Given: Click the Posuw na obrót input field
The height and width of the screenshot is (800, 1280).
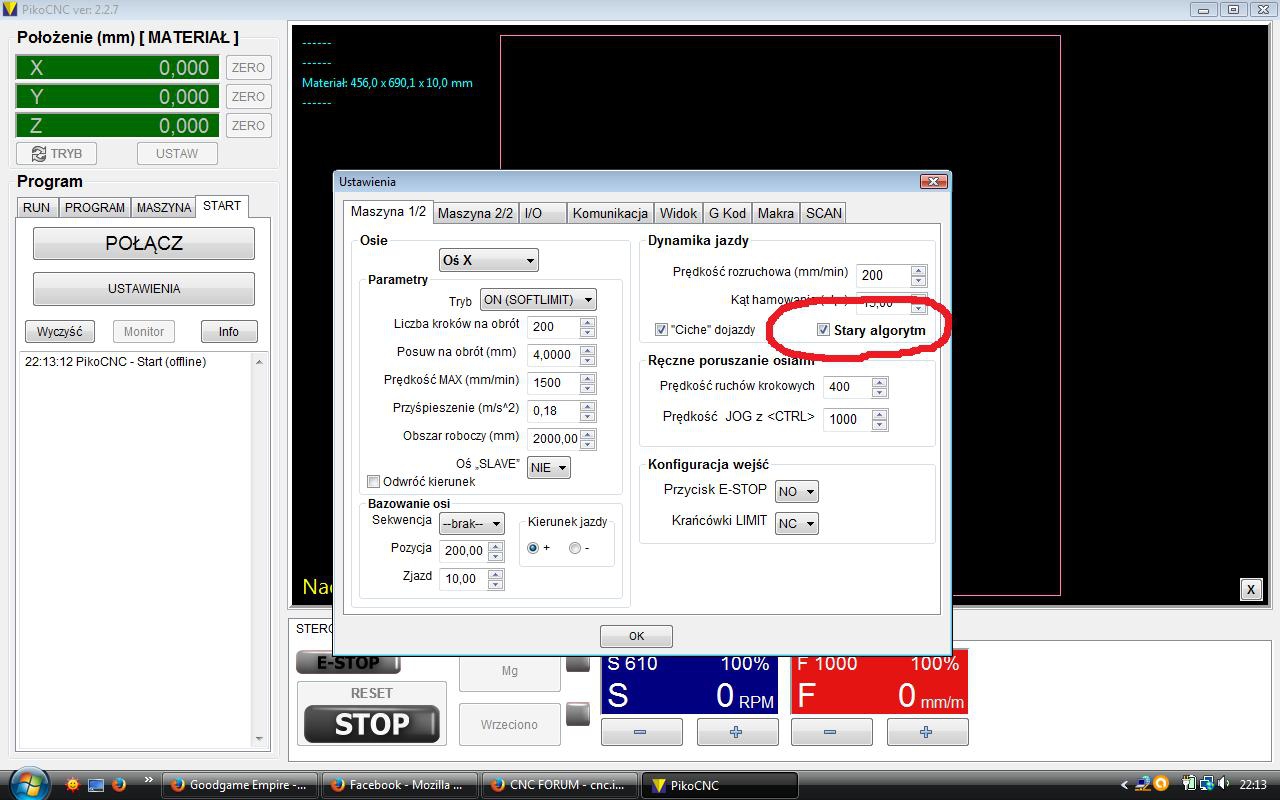Looking at the screenshot, I should 555,354.
